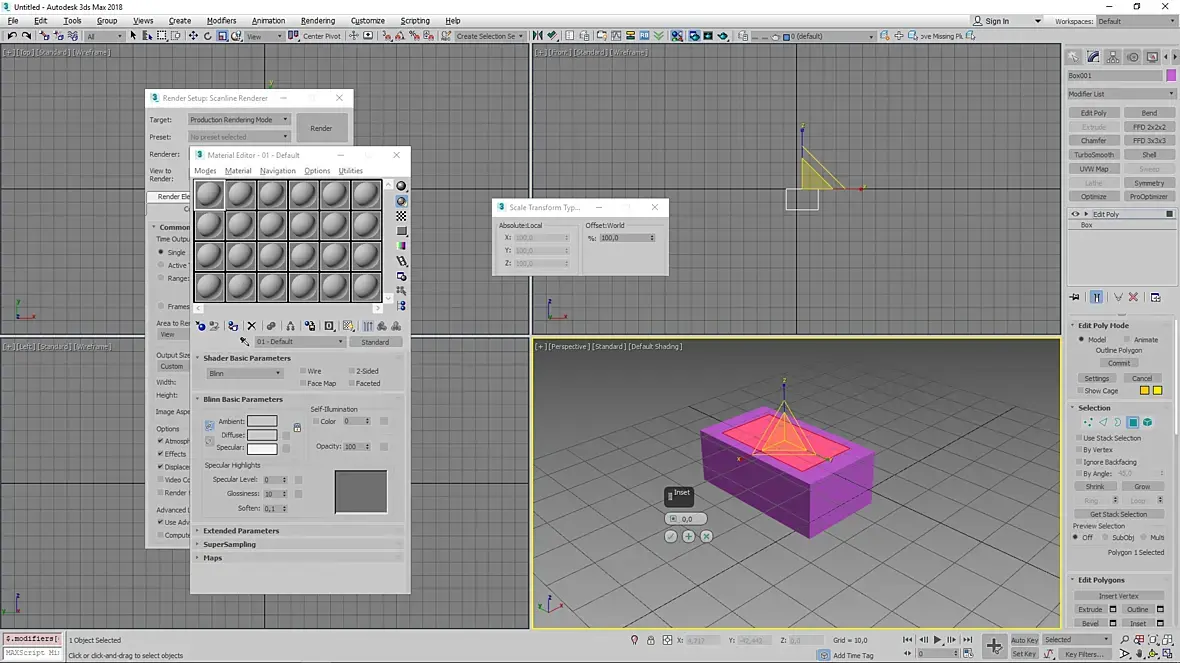Select the Move transform tool in the toolbar
The height and width of the screenshot is (663, 1180).
pyautogui.click(x=193, y=36)
